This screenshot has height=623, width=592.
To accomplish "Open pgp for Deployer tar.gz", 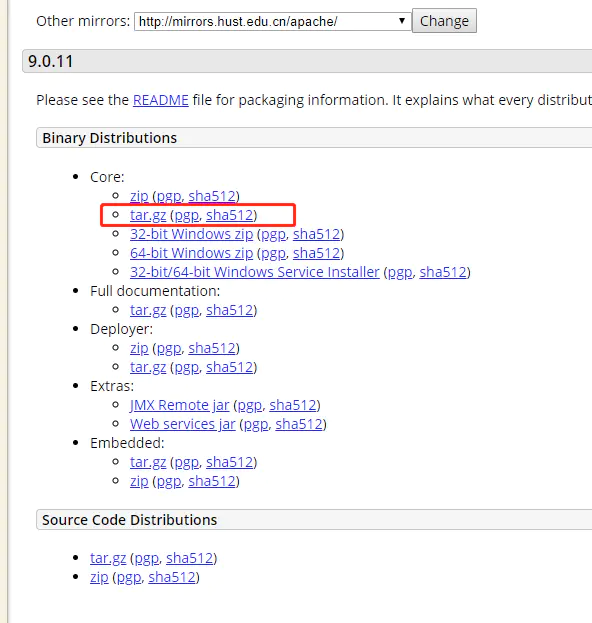I will [x=186, y=367].
